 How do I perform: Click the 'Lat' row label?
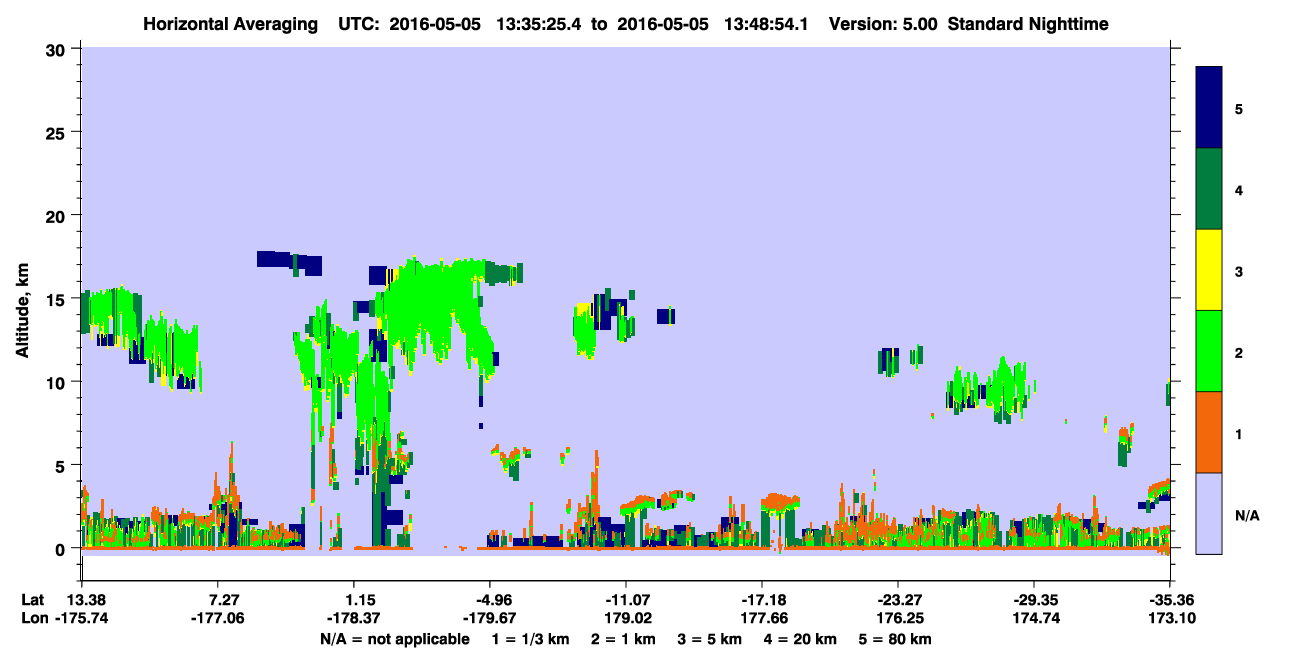(x=33, y=600)
